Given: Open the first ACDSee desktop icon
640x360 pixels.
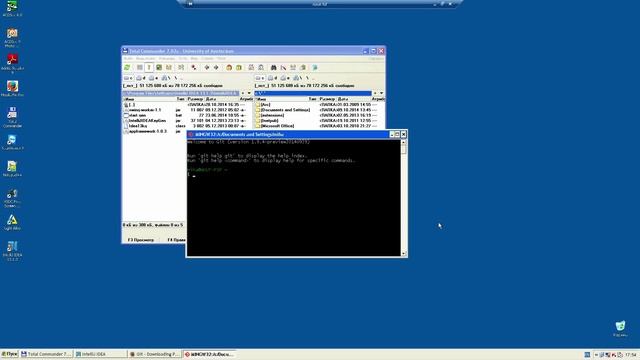Looking at the screenshot, I should tap(12, 9).
